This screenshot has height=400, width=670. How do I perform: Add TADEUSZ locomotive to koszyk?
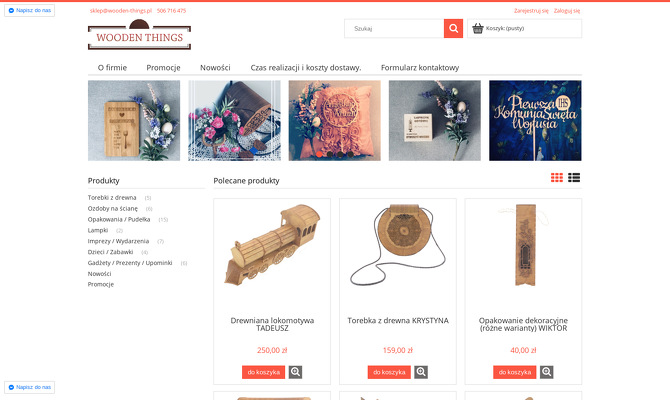click(x=264, y=372)
